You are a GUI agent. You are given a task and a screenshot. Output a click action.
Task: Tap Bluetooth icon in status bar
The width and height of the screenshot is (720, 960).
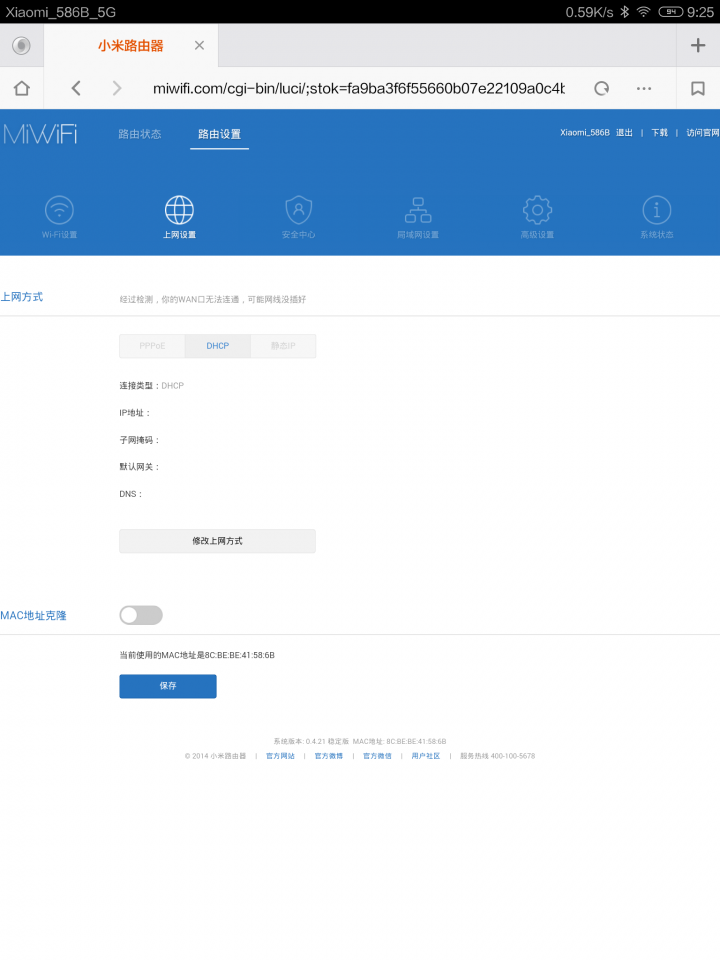click(x=624, y=12)
